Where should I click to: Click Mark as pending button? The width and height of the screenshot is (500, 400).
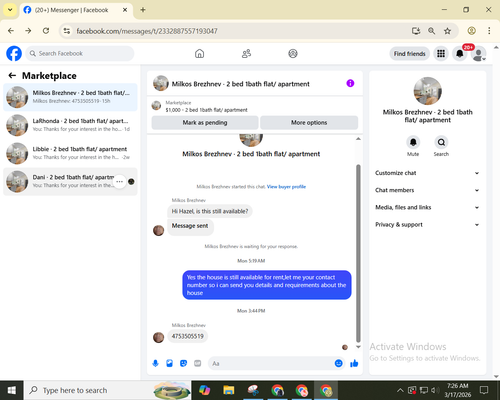[205, 123]
